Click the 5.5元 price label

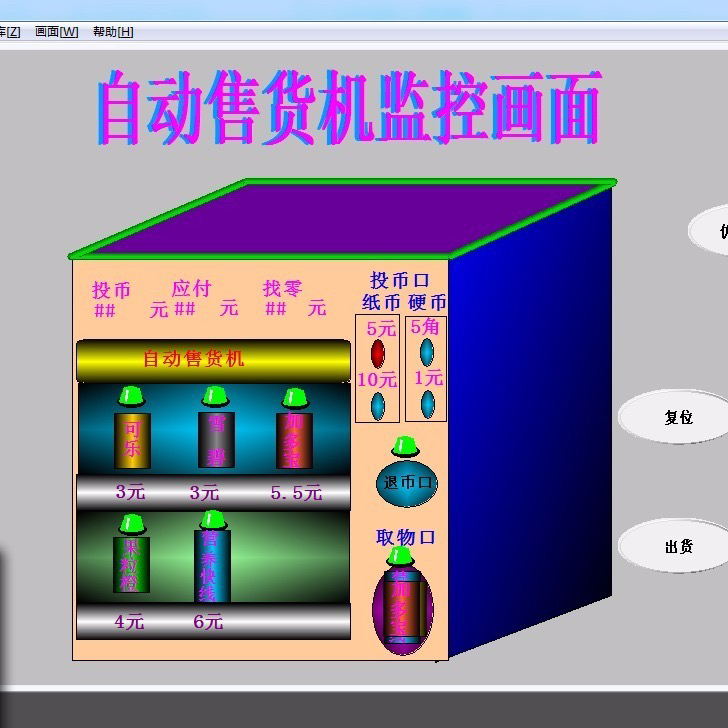tap(296, 493)
